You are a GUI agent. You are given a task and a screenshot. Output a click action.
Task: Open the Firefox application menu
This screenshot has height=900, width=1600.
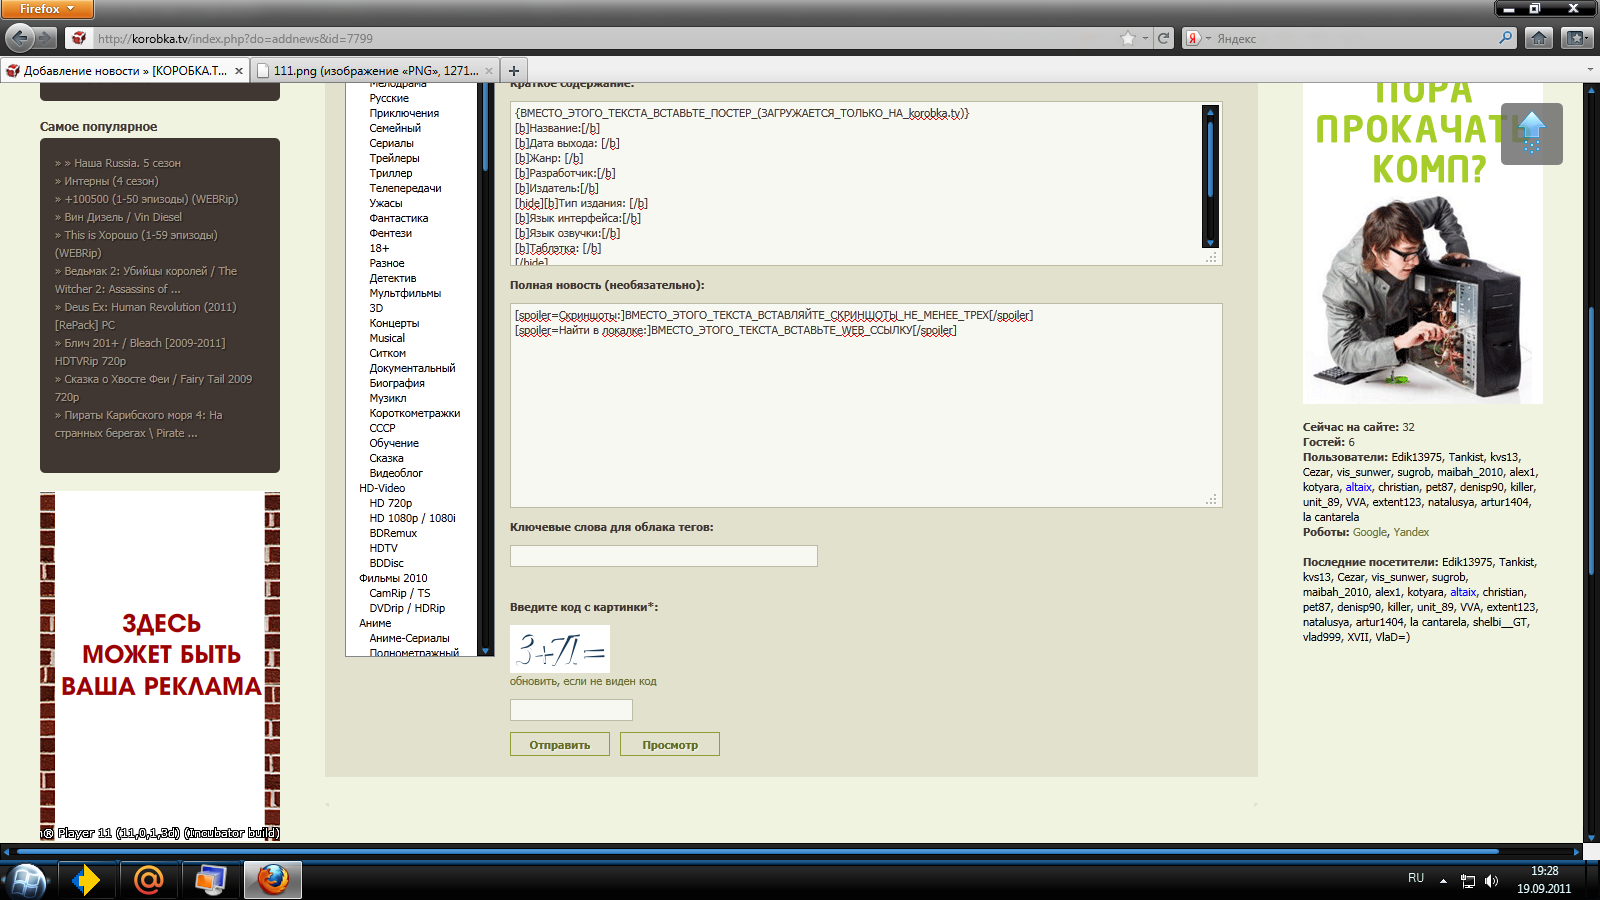click(47, 9)
